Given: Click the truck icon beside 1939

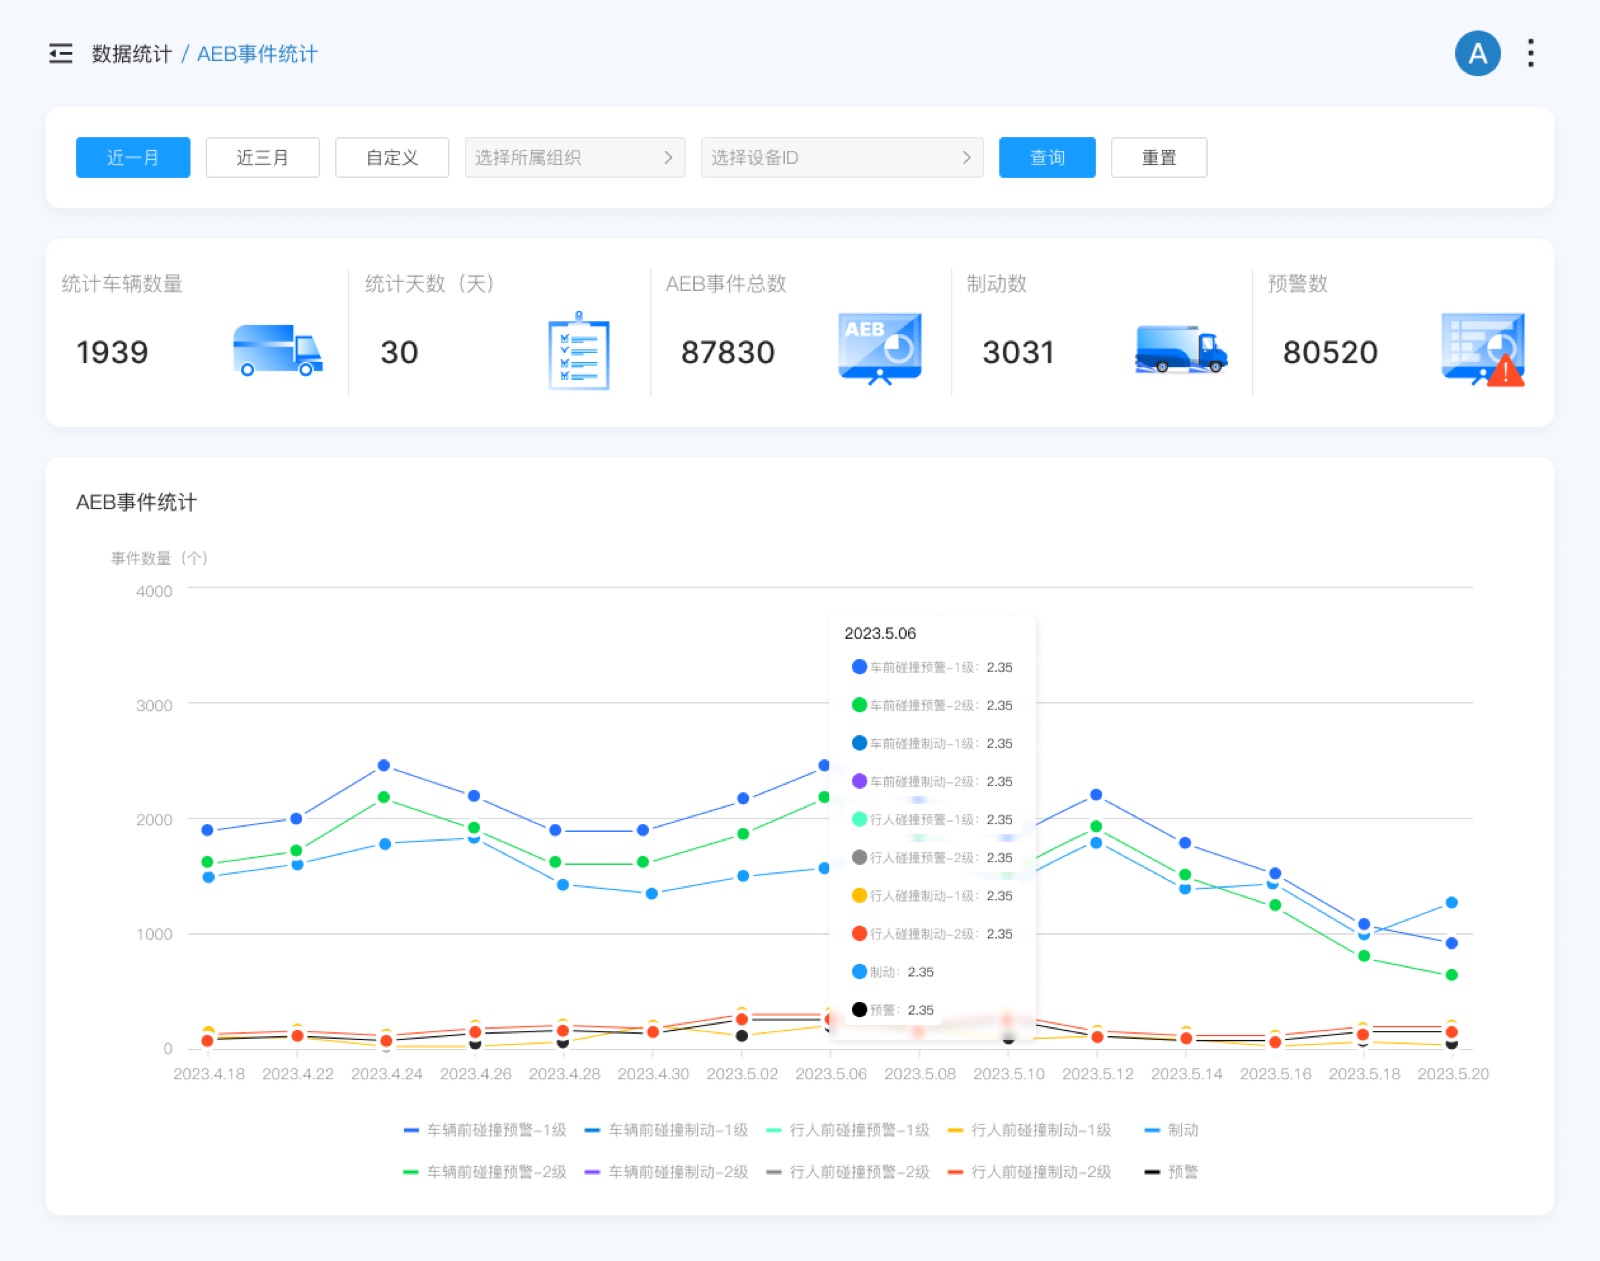Looking at the screenshot, I should tap(278, 350).
